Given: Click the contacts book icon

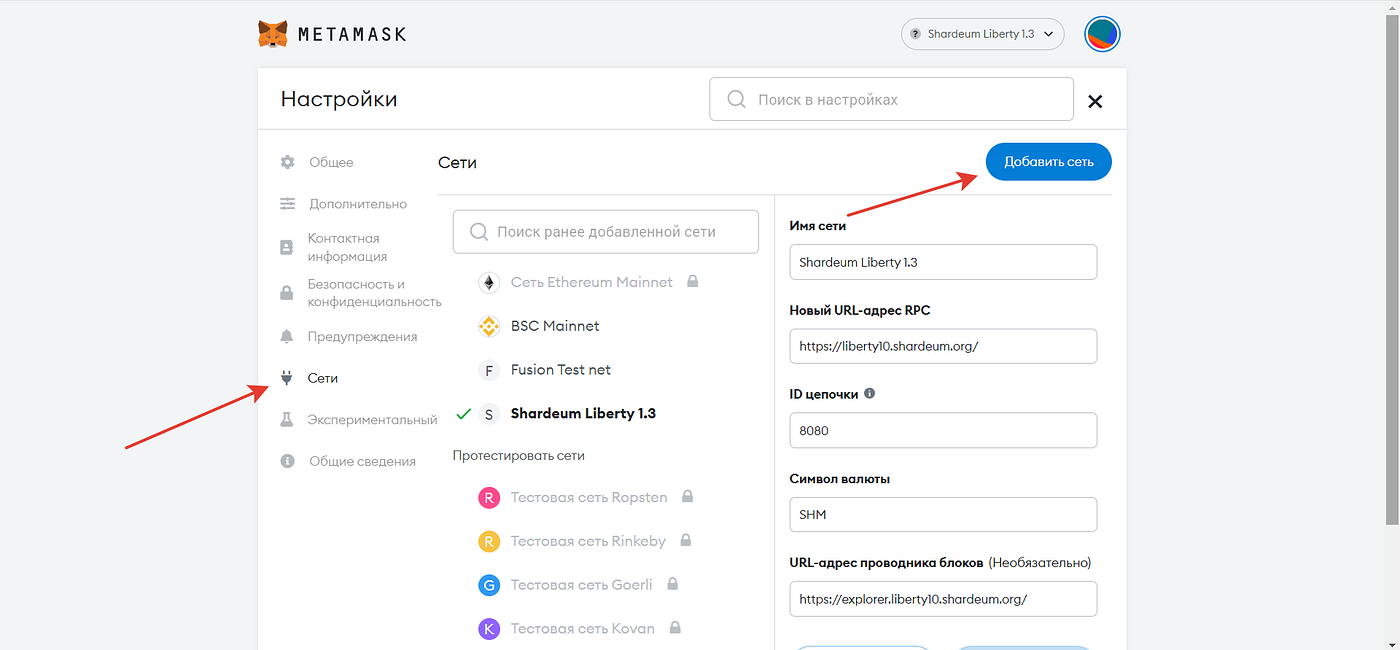Looking at the screenshot, I should click(x=287, y=247).
